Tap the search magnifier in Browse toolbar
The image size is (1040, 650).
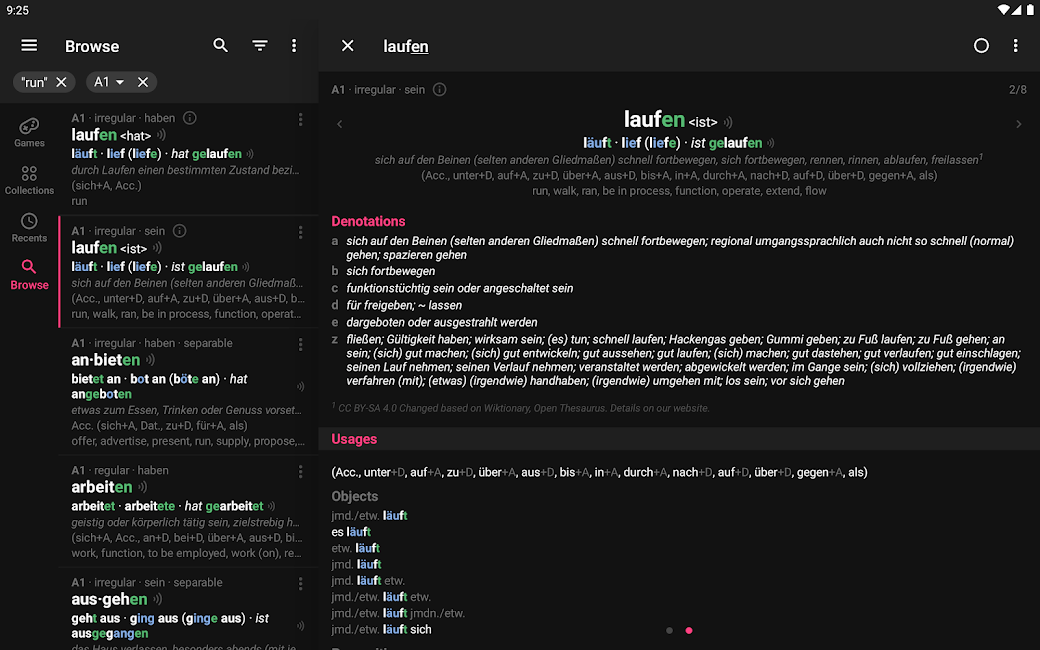(221, 46)
